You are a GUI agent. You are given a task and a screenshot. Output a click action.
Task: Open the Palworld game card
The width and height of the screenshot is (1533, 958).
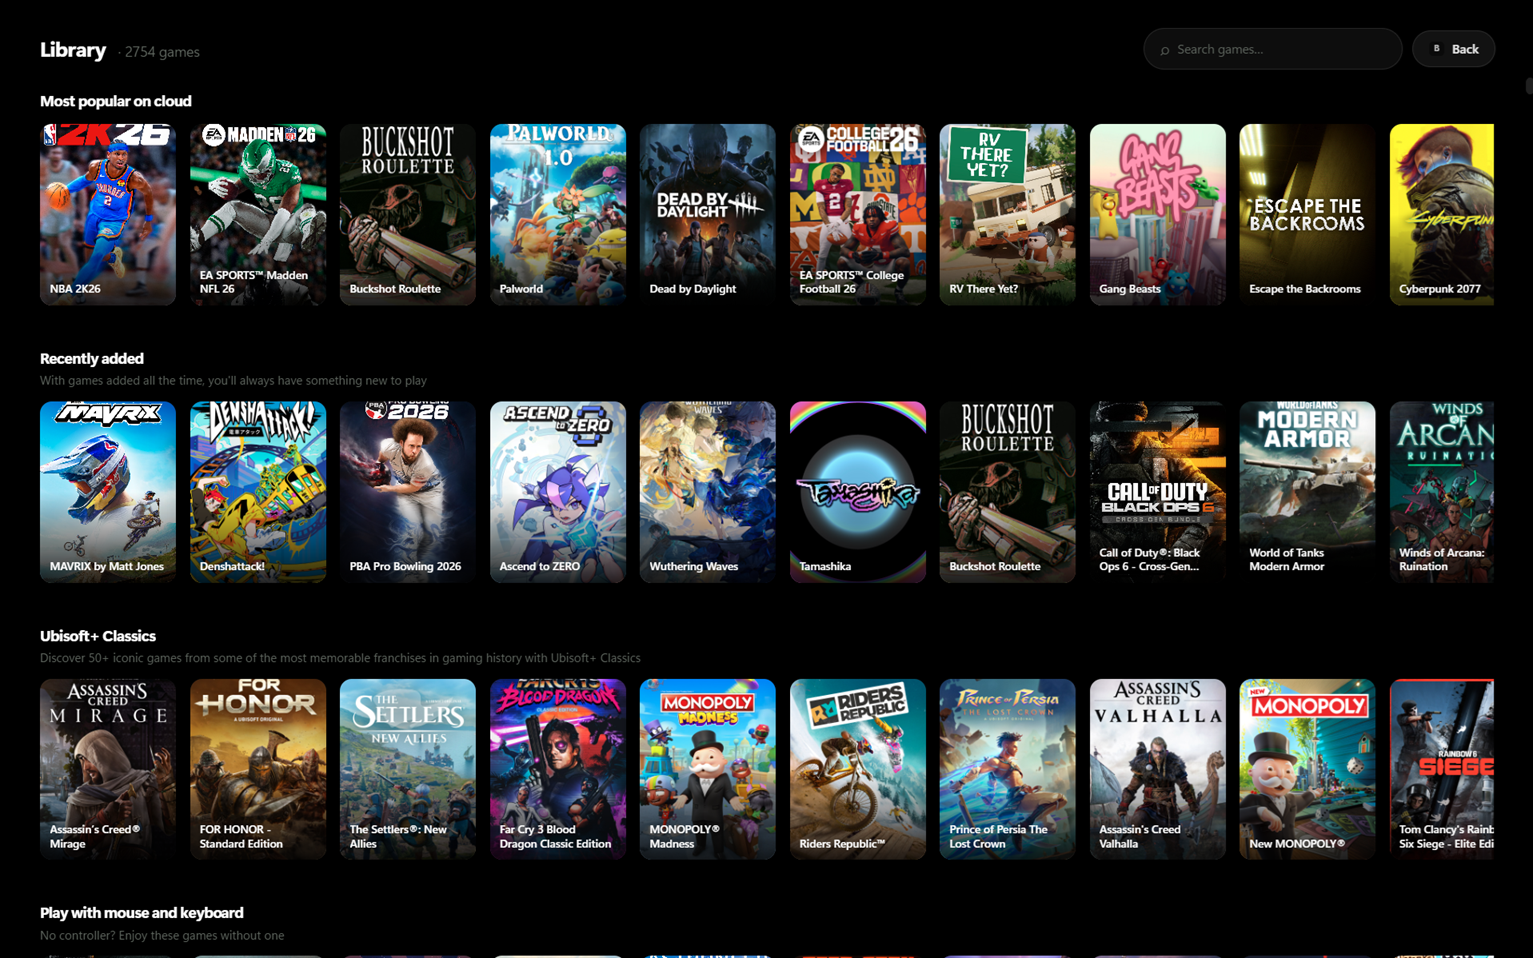558,214
